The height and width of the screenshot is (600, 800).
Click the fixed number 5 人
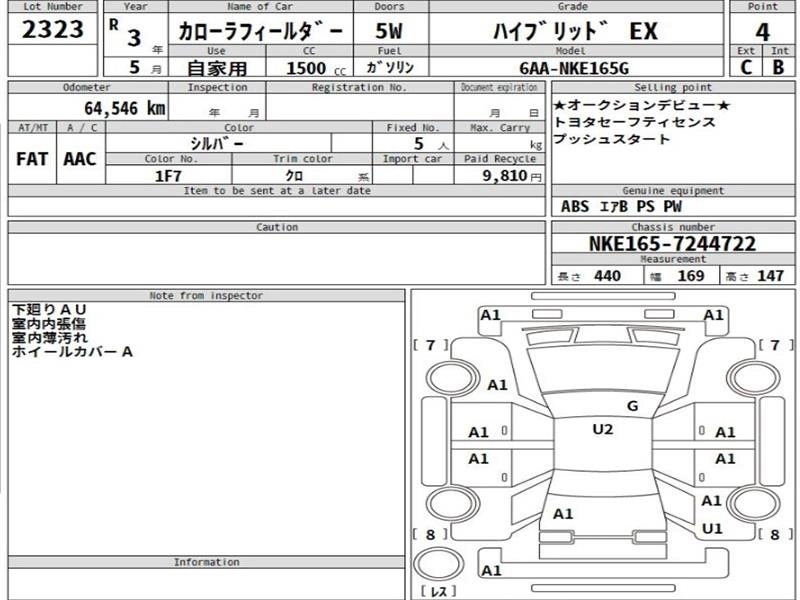pos(431,144)
